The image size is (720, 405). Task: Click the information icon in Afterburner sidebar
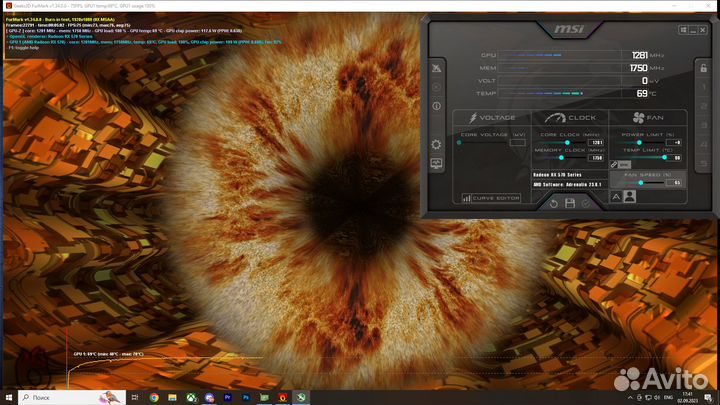pos(437,105)
